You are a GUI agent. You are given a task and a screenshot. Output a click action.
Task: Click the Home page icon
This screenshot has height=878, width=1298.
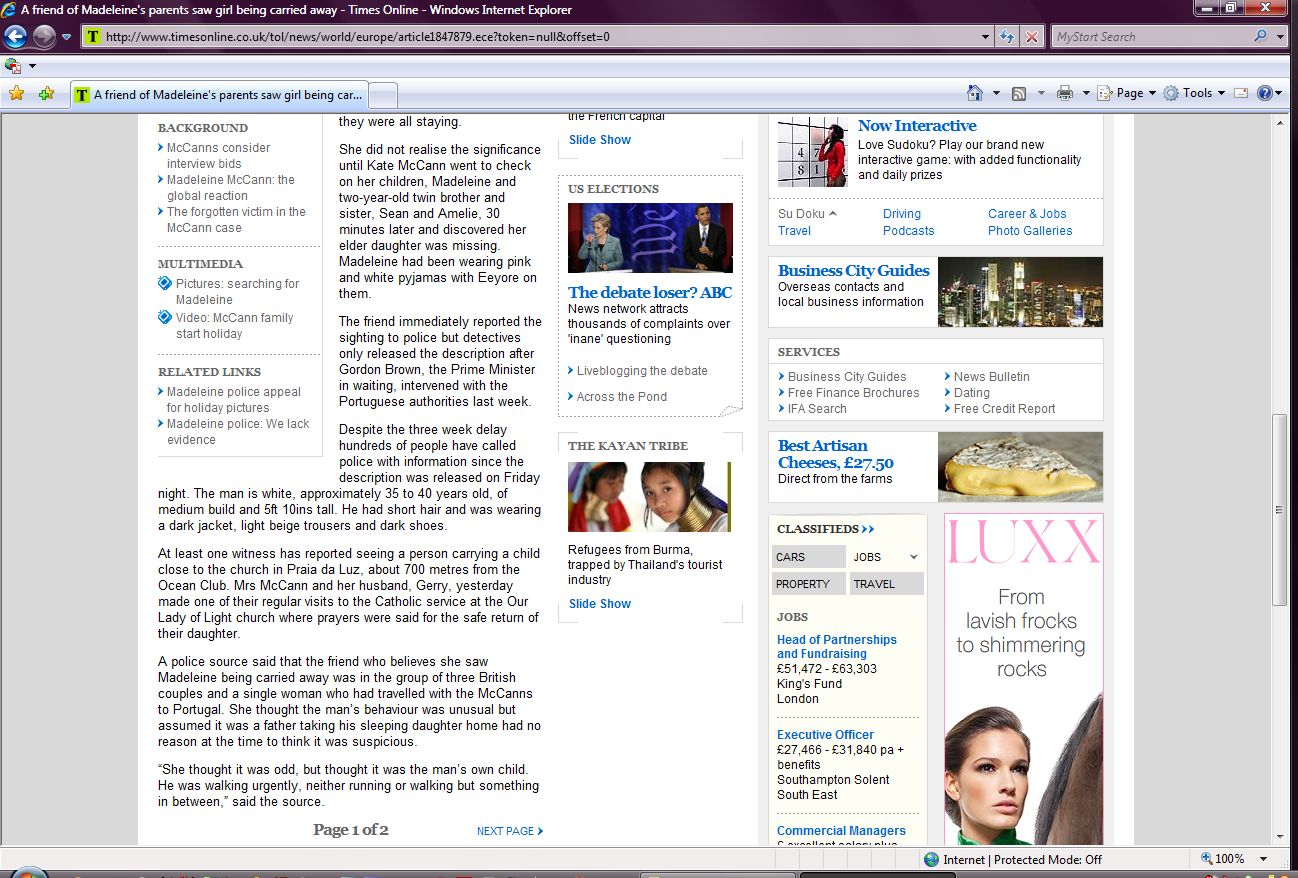click(x=975, y=93)
